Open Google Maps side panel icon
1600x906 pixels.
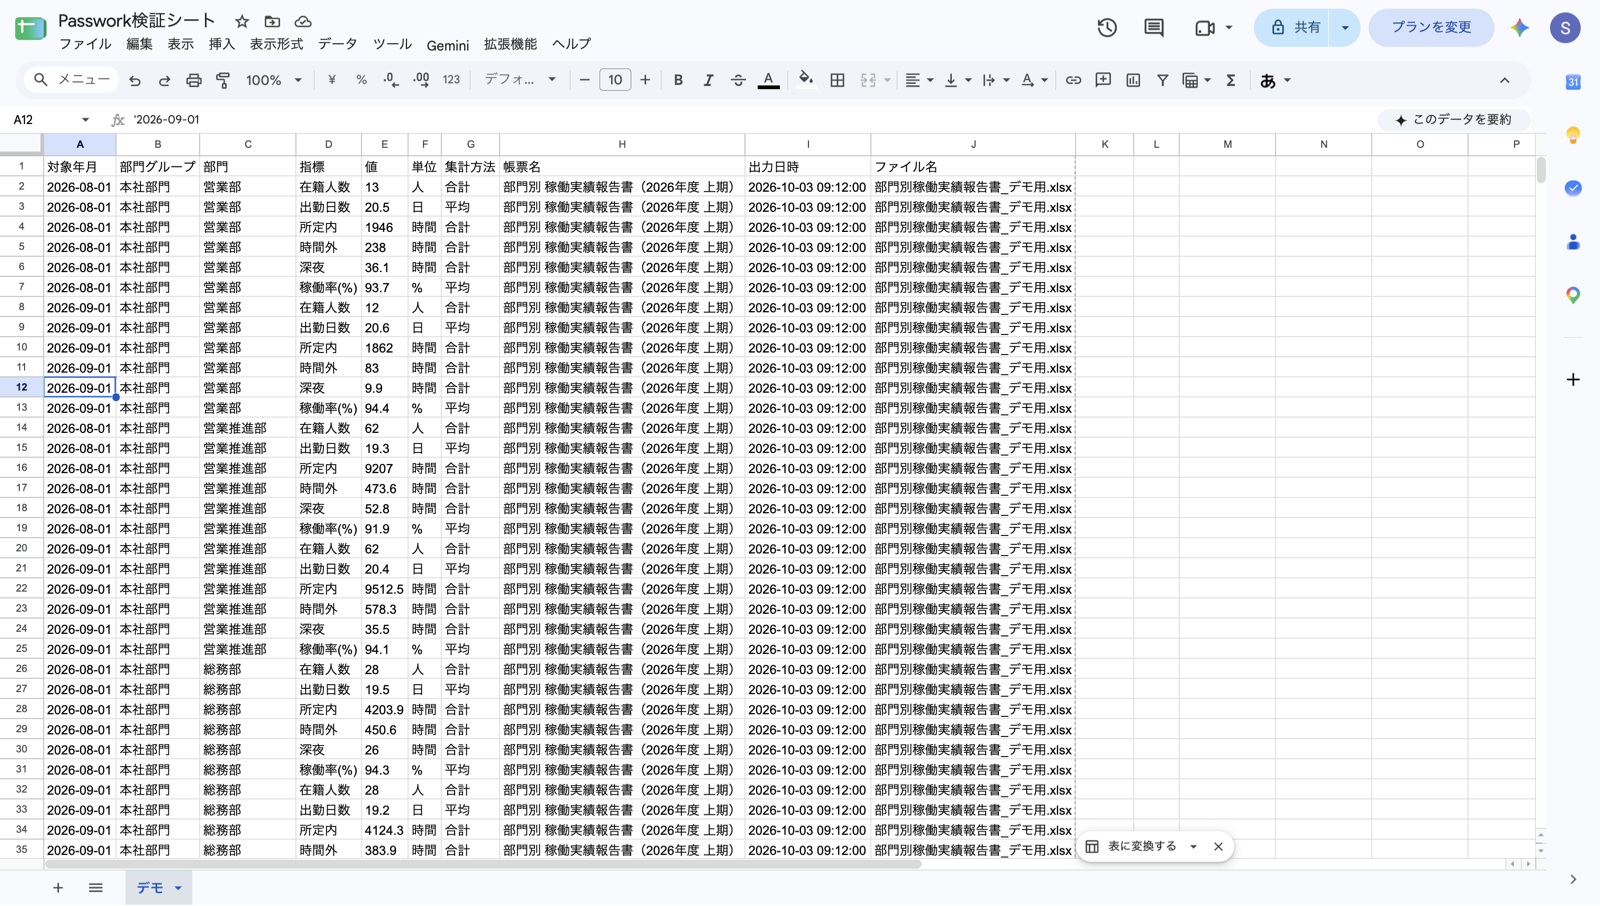point(1573,295)
